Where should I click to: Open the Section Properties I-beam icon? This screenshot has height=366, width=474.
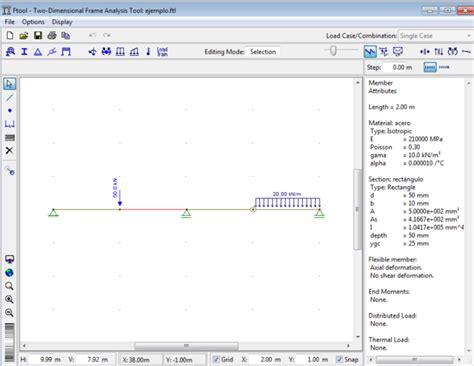pos(24,52)
